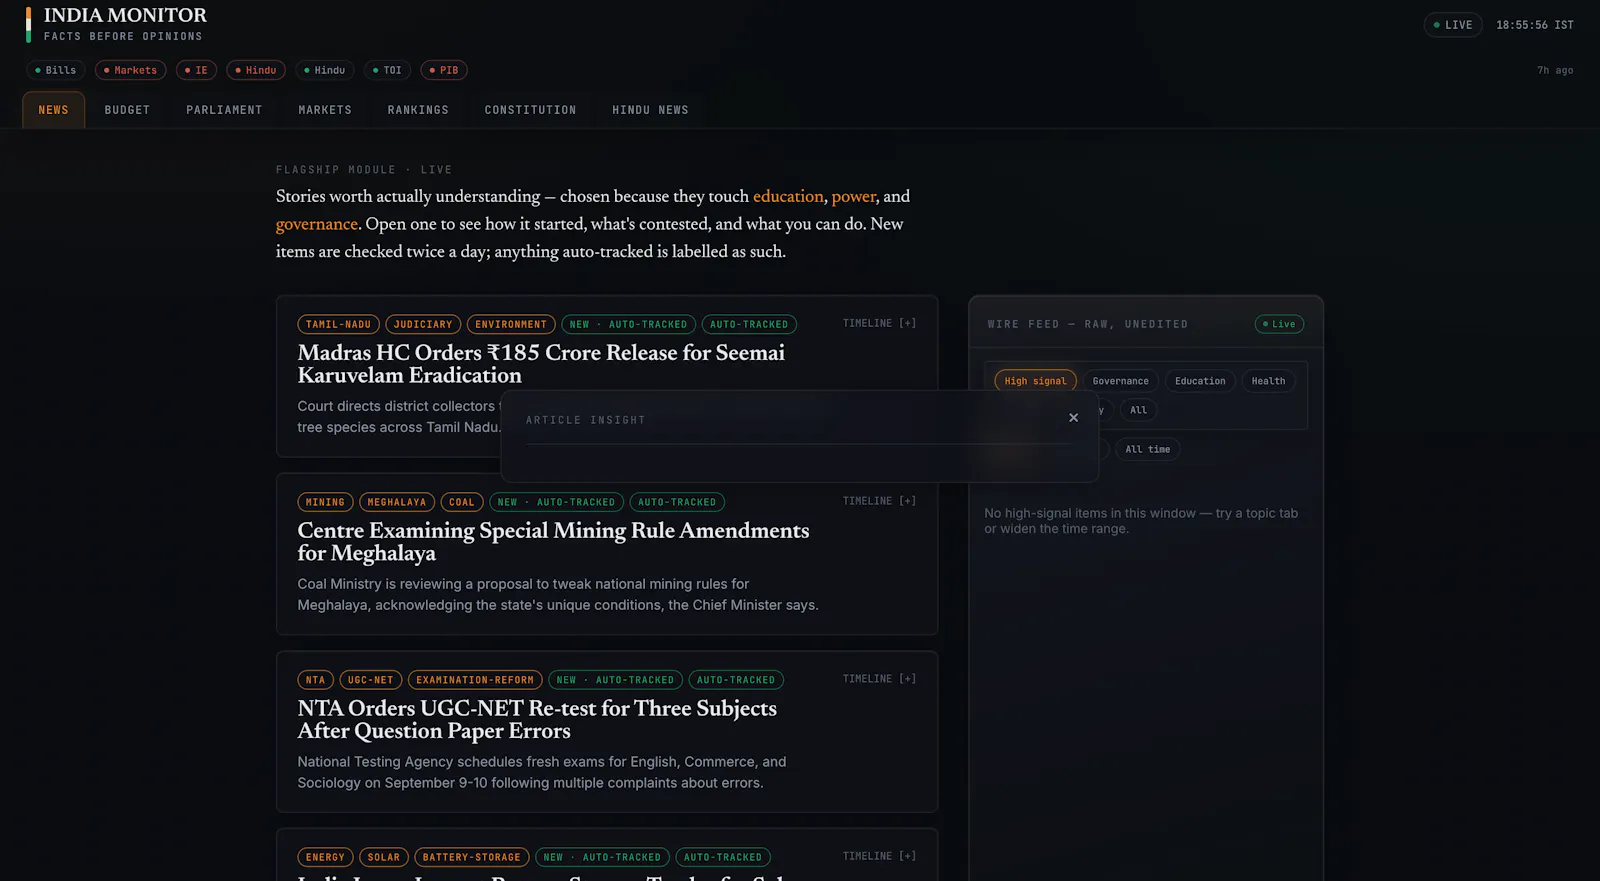Expand Timeline for the Energy Solar story

click(879, 856)
